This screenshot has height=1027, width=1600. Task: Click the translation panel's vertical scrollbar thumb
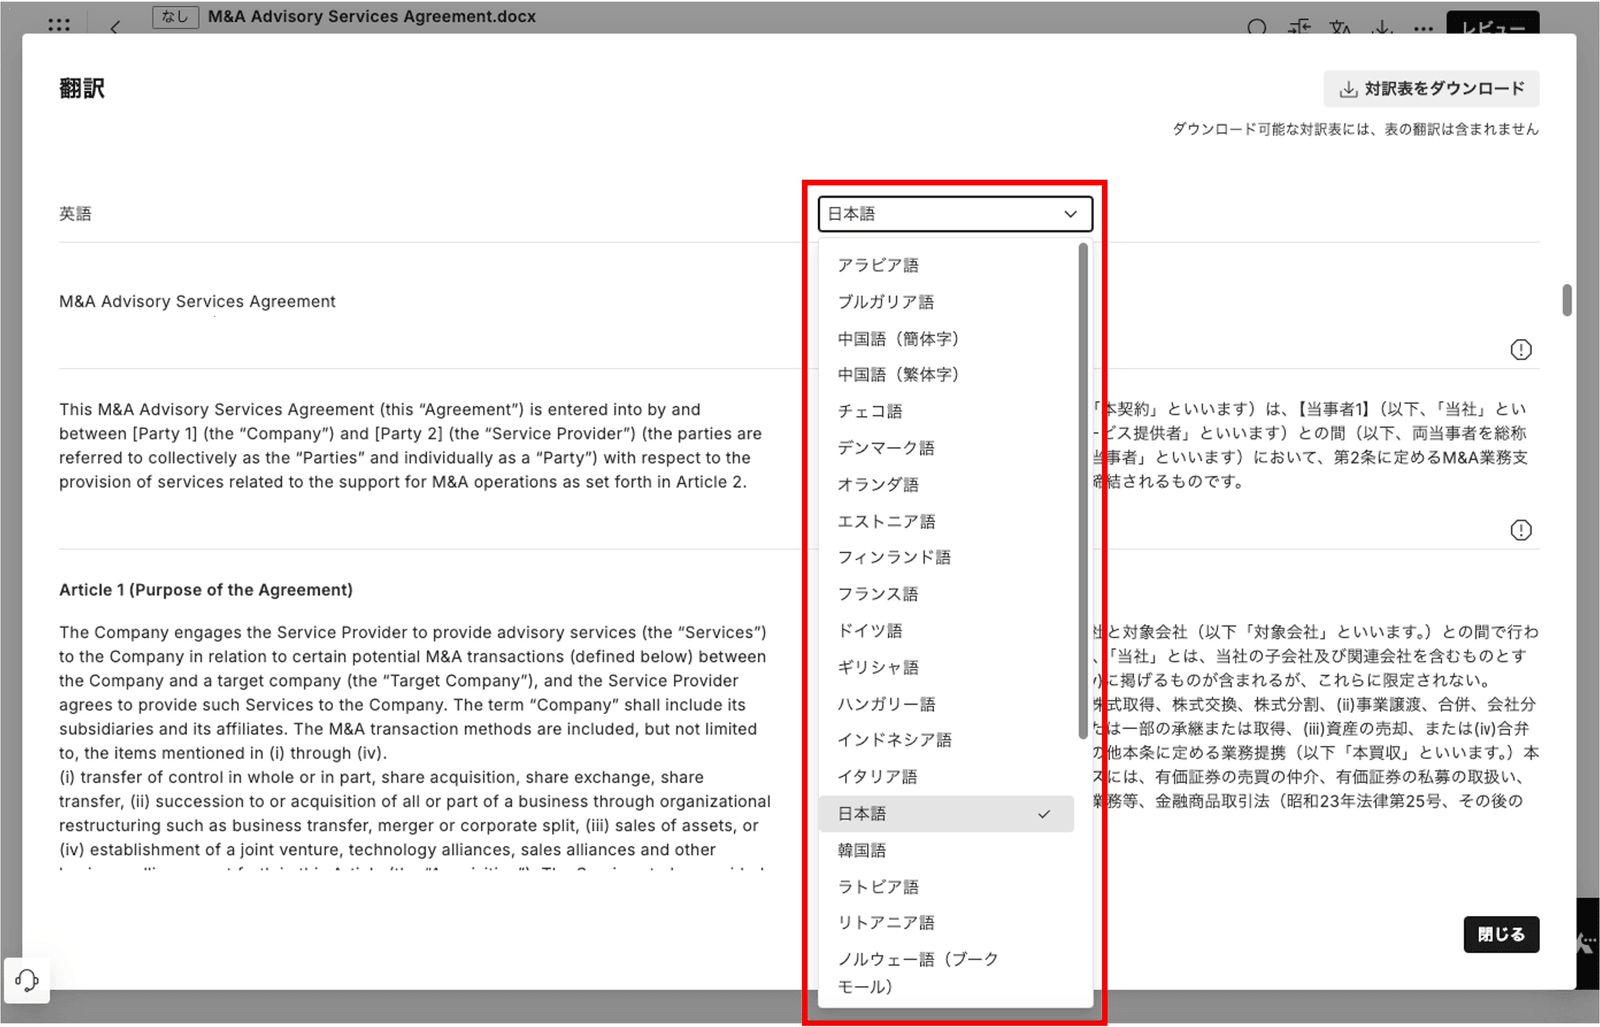tap(1566, 300)
